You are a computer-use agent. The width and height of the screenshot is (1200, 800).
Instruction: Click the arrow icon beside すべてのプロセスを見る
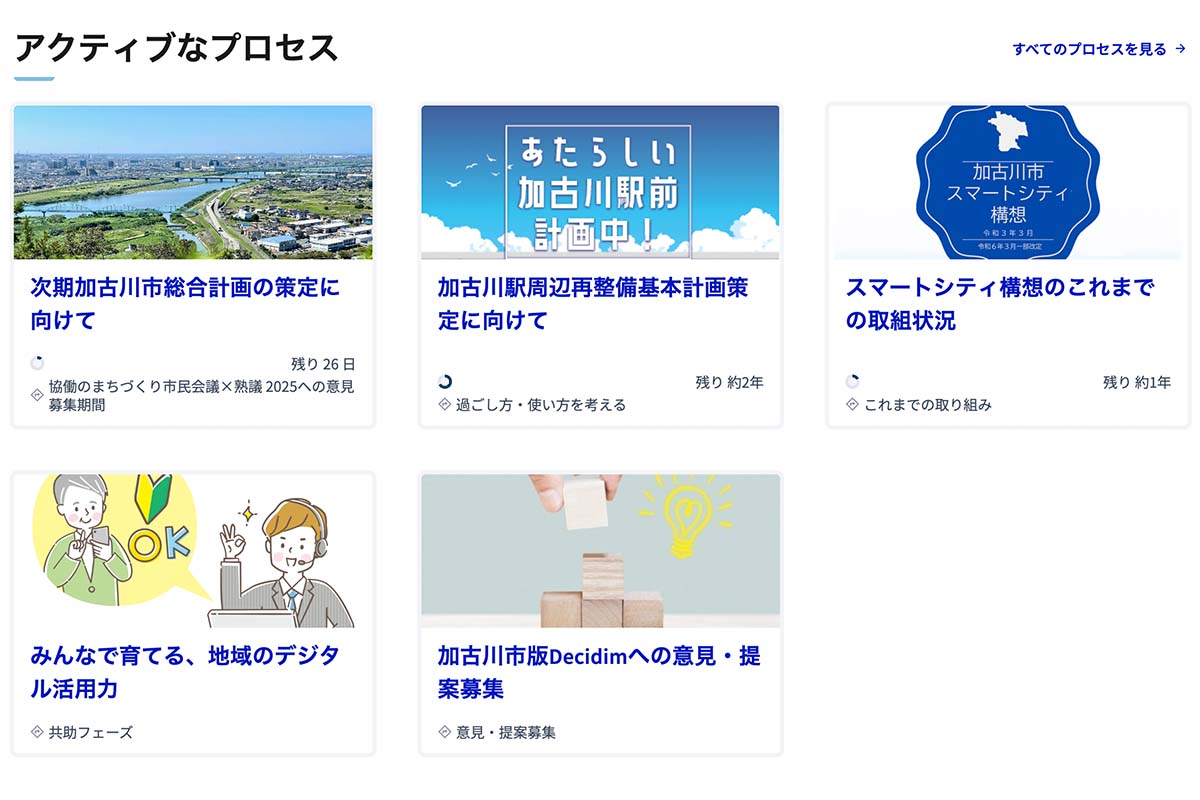click(1181, 49)
